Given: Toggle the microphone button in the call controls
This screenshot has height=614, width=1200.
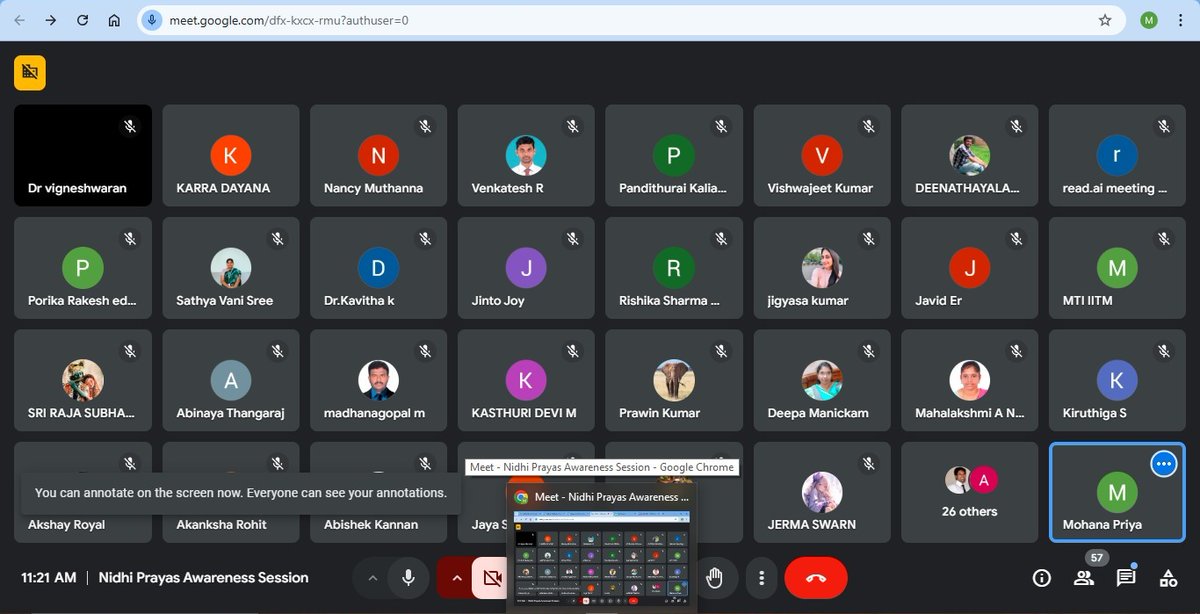Looking at the screenshot, I should click(x=408, y=578).
